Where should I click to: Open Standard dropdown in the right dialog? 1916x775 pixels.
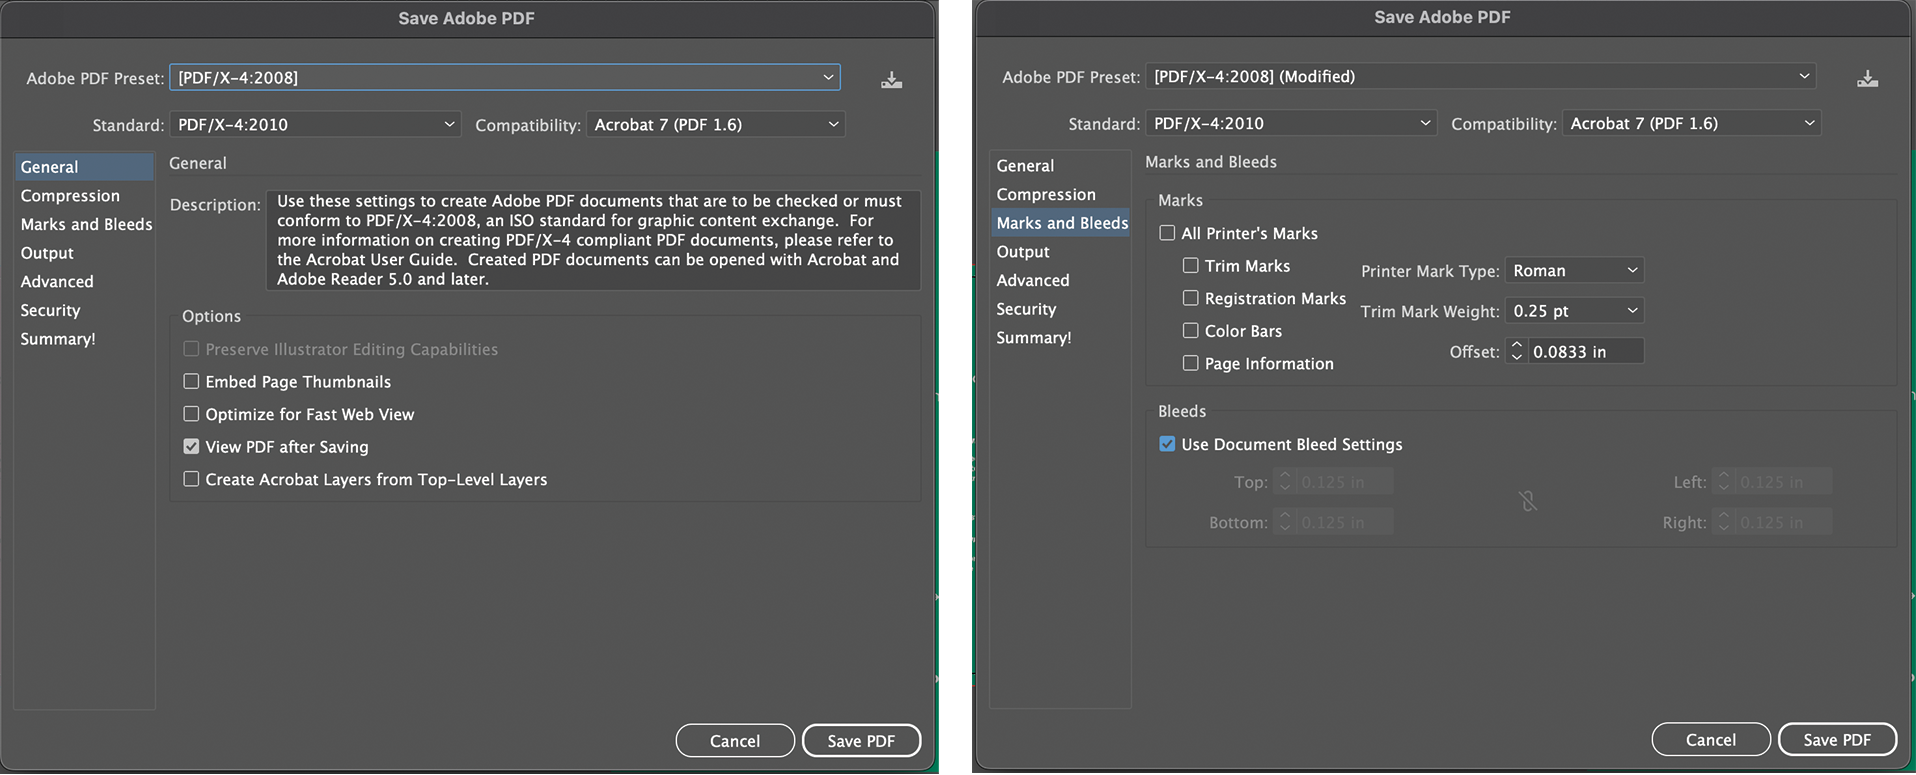(1291, 123)
